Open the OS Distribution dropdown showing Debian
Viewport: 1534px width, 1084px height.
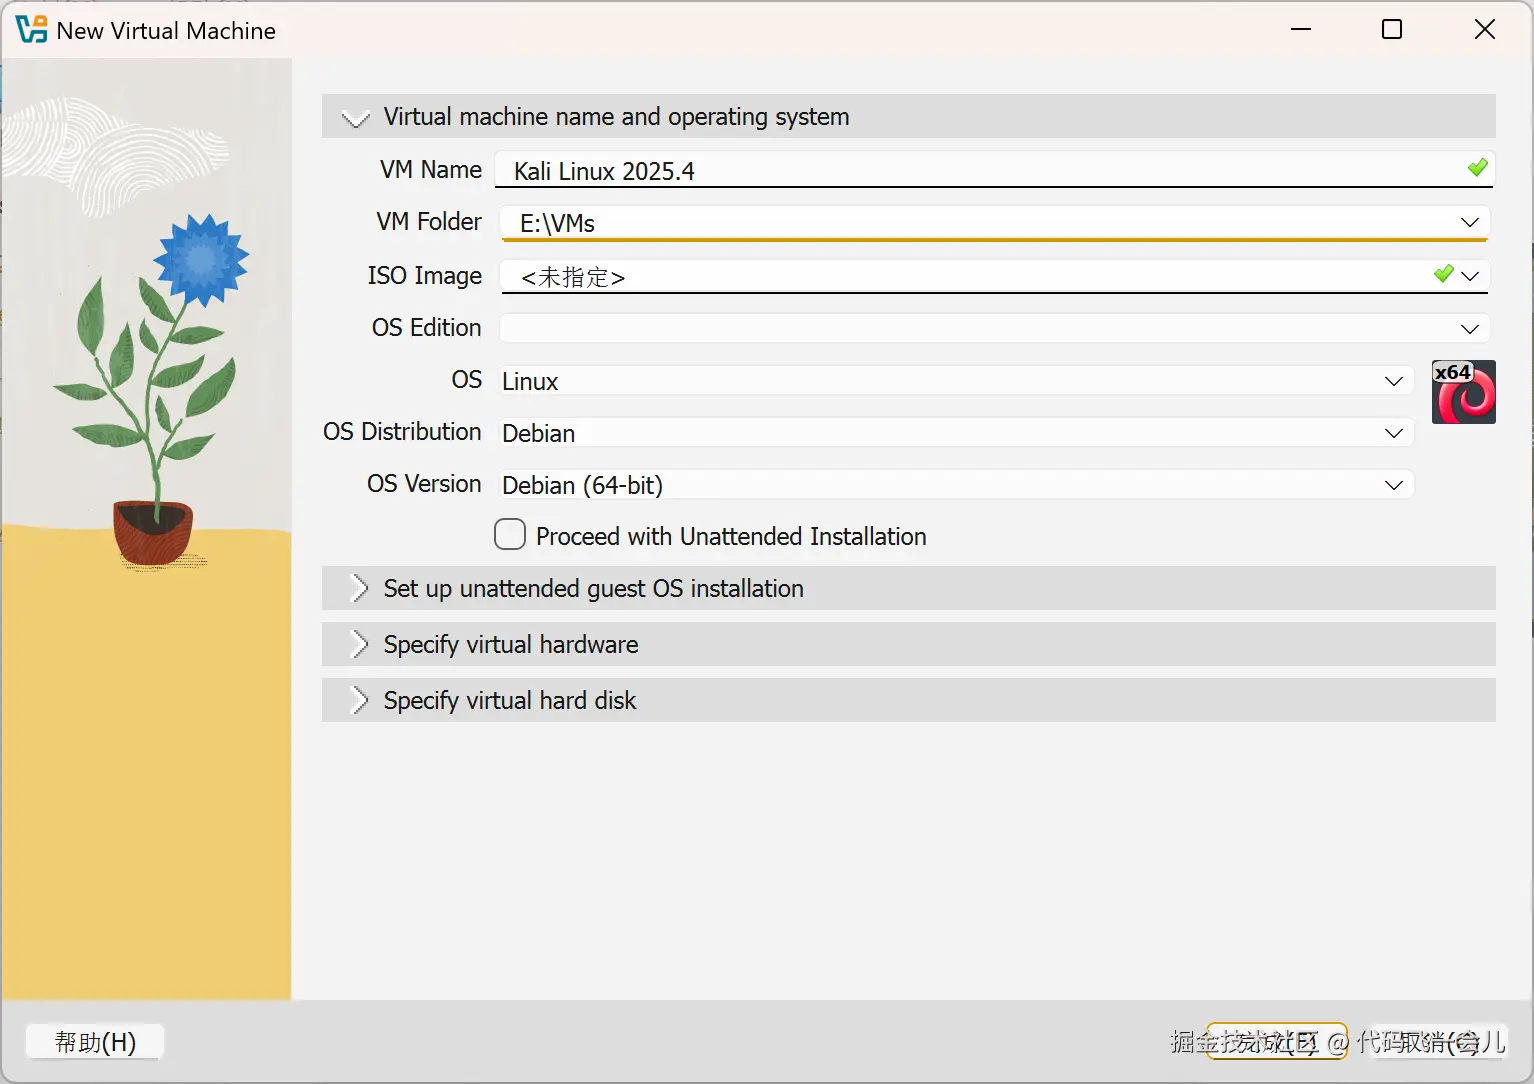coord(957,432)
